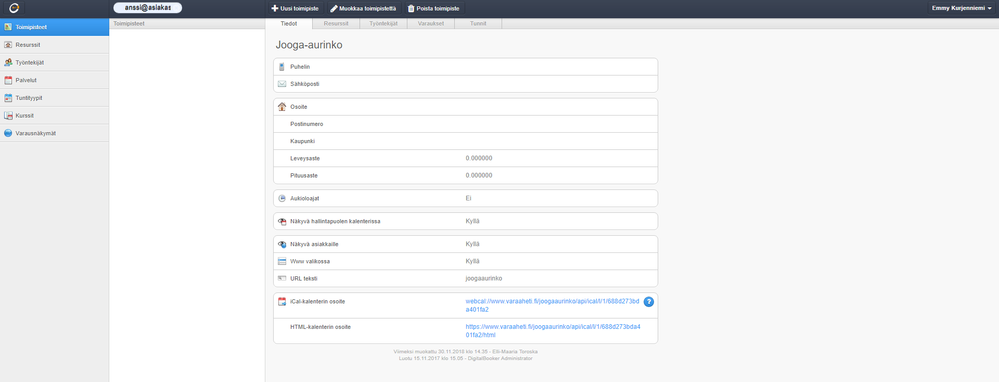
Task: Switch to the Resurssit tab
Action: [336, 24]
